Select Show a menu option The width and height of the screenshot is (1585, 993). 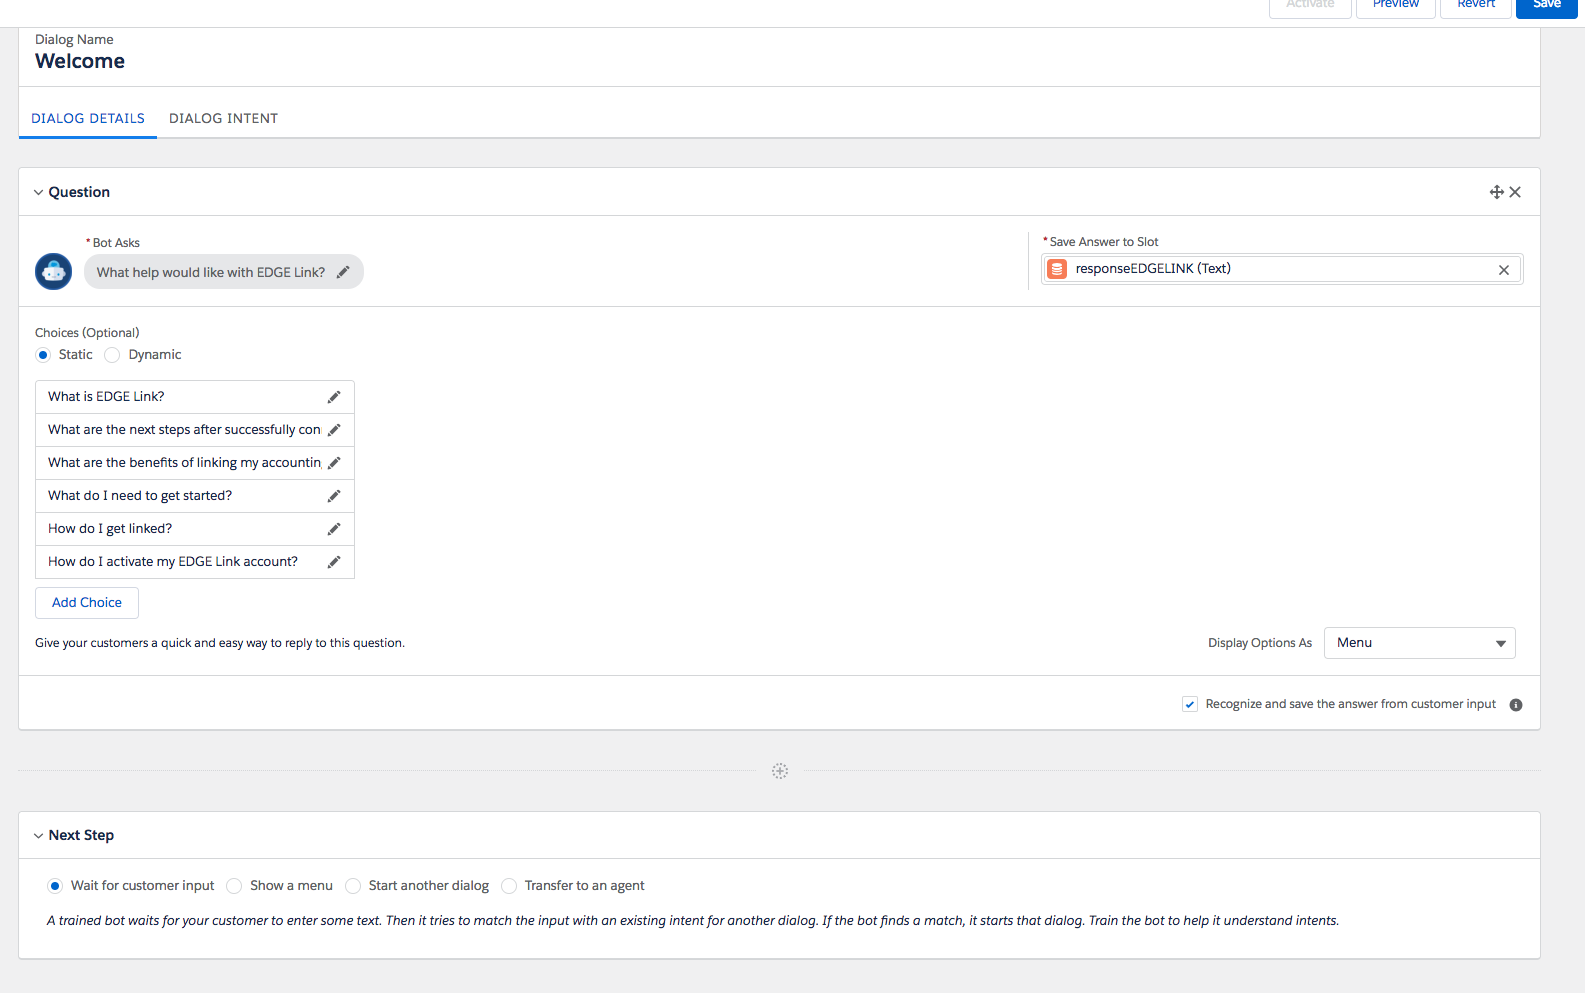[x=234, y=886]
